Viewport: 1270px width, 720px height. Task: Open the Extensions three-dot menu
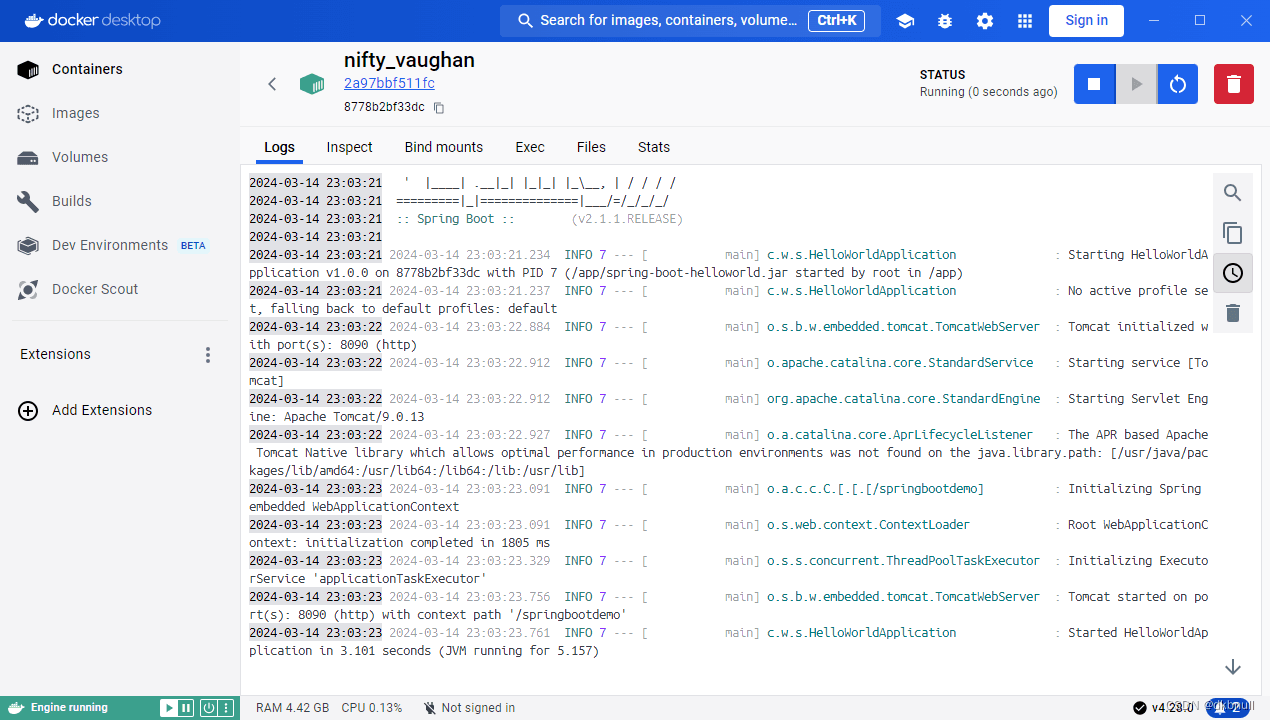(x=208, y=355)
